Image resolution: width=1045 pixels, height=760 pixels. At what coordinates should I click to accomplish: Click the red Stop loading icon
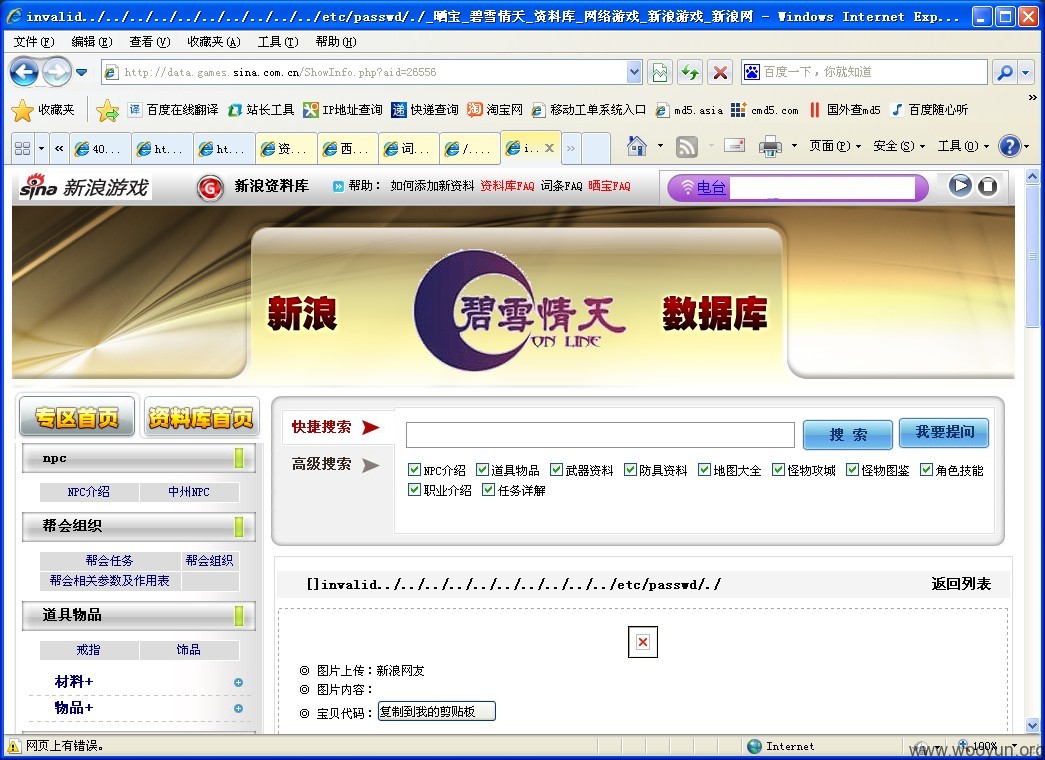click(720, 72)
